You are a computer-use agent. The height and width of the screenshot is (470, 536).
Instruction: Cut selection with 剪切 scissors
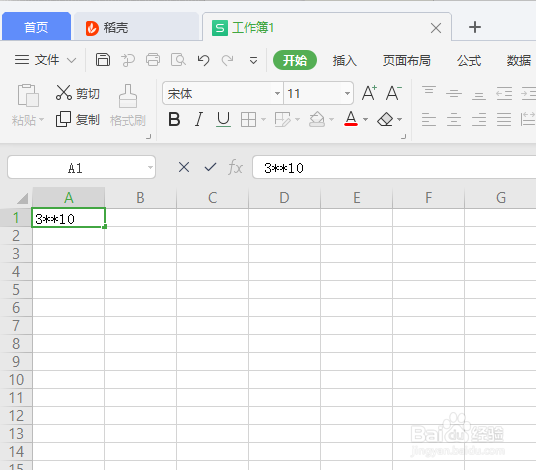click(x=78, y=93)
